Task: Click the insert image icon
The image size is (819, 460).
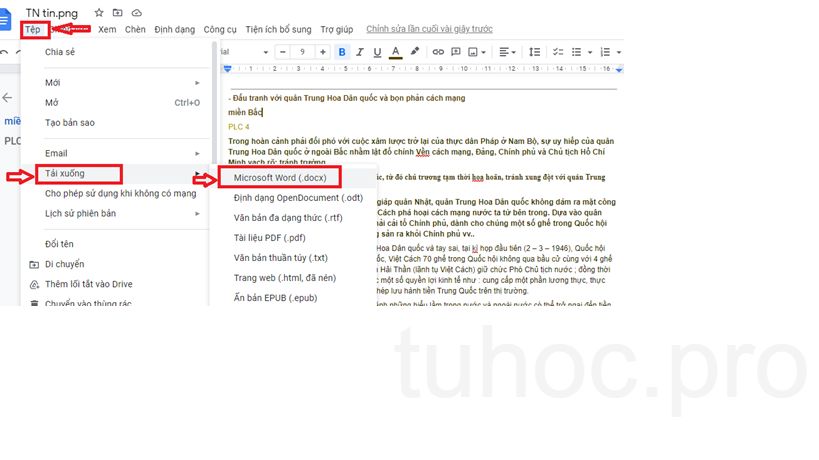Action: (473, 52)
